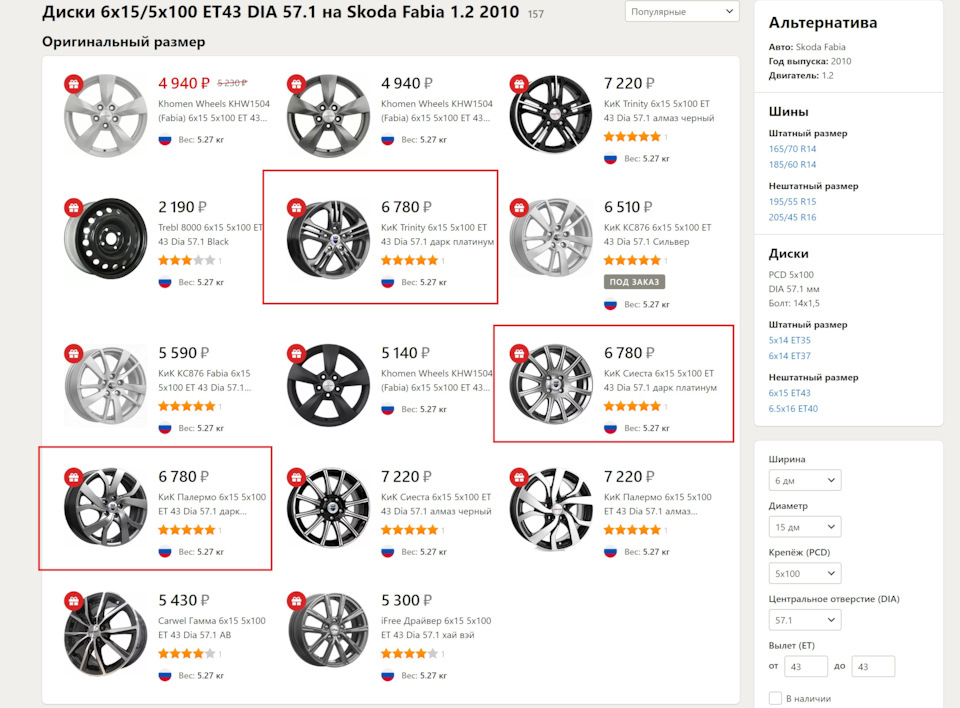The width and height of the screenshot is (960, 708).
Task: Click gift icon on КиК Палермо дарк wheel
Action: [x=72, y=477]
